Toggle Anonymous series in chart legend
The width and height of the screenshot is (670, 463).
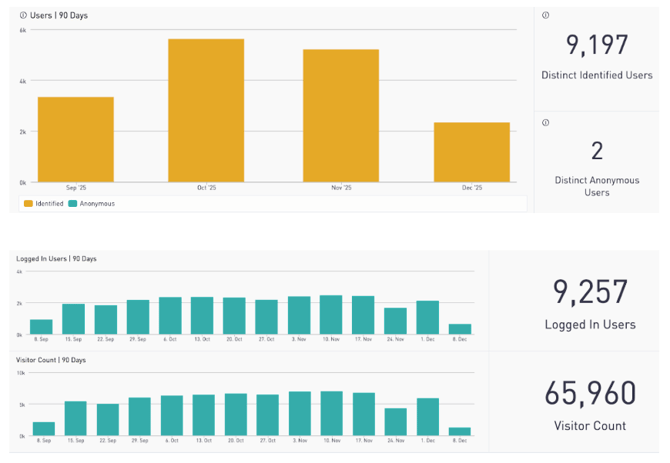[x=91, y=204]
